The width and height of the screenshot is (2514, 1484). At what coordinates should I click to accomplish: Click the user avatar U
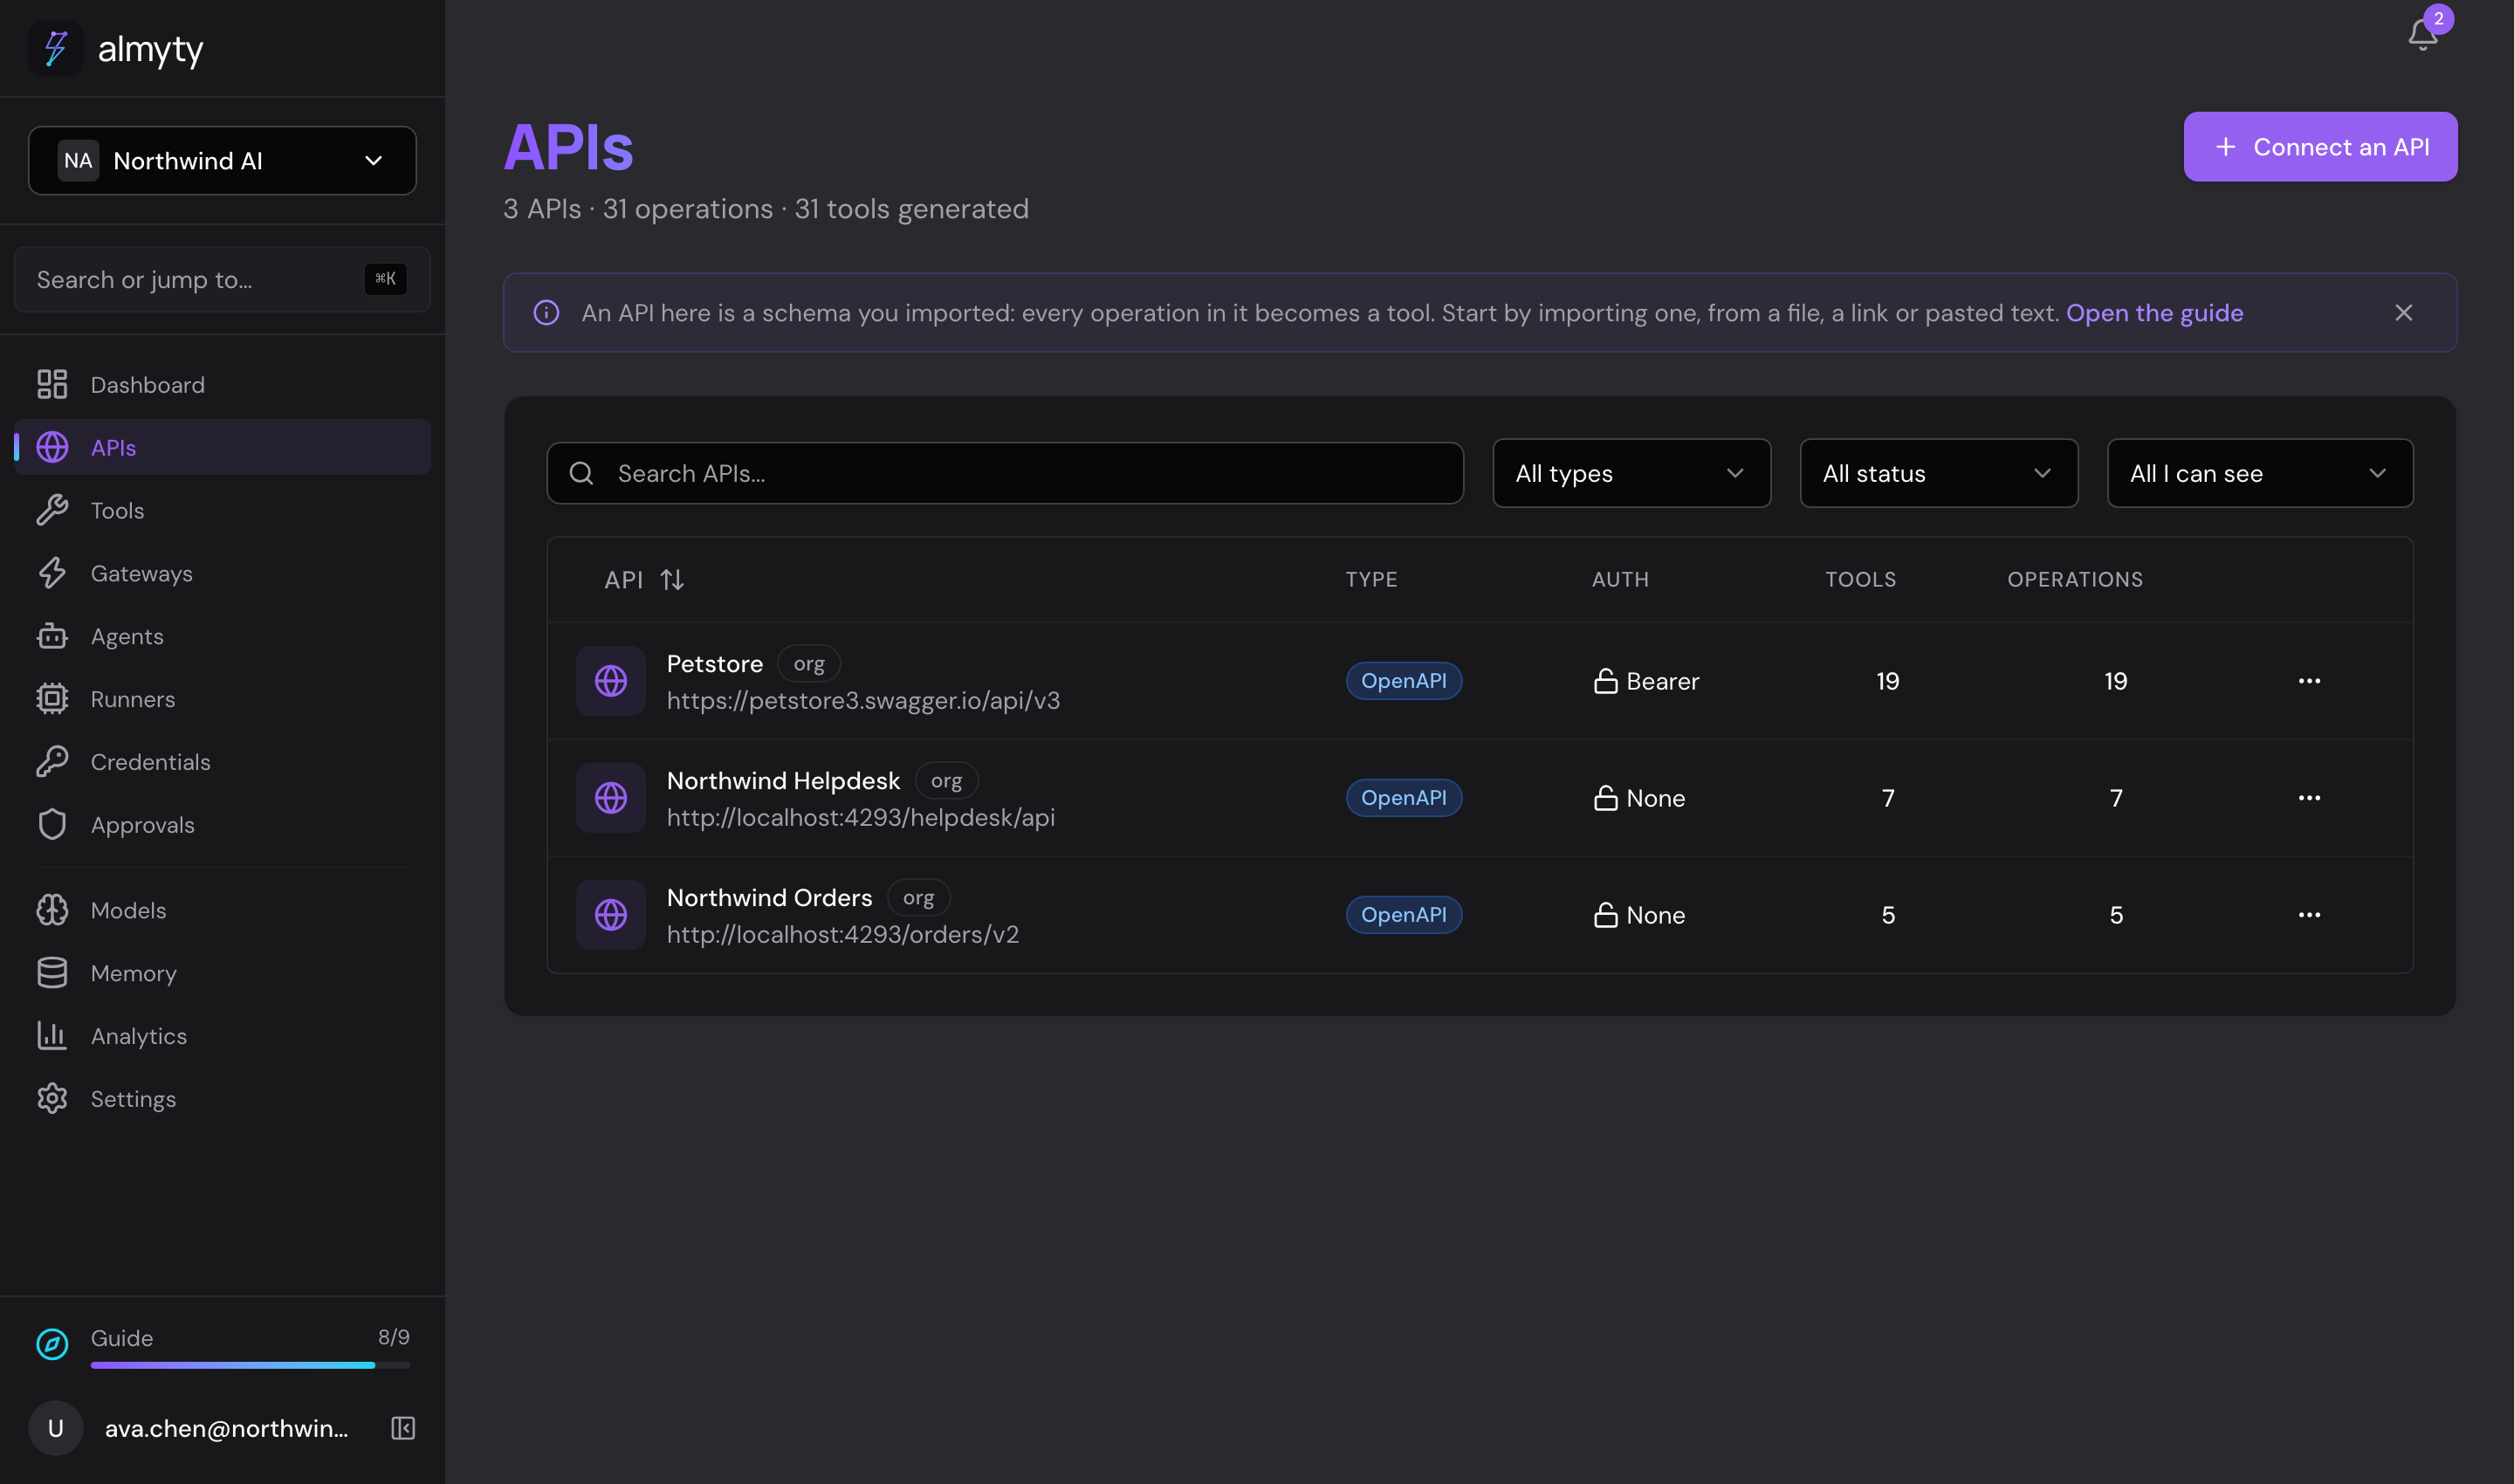coord(56,1428)
